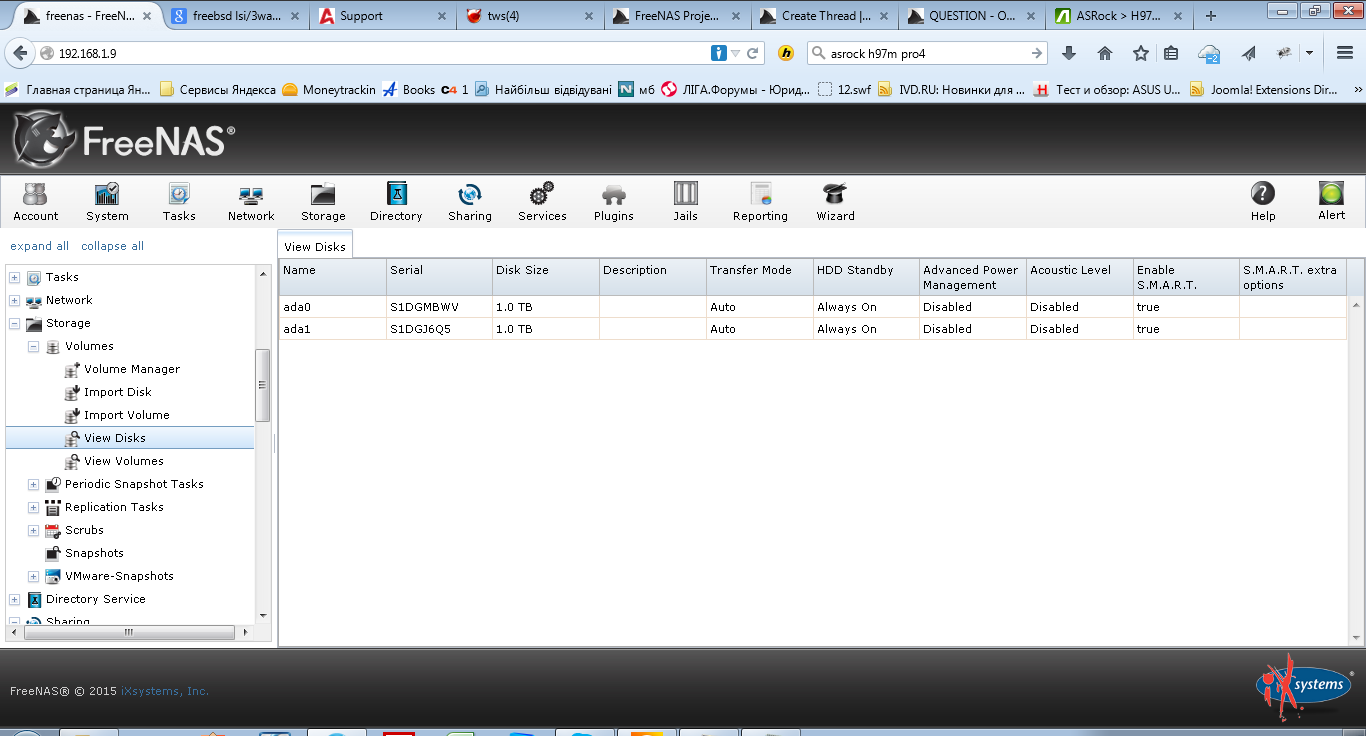The image size is (1366, 736).
Task: Open Snapshots in the tree
Action: point(94,553)
